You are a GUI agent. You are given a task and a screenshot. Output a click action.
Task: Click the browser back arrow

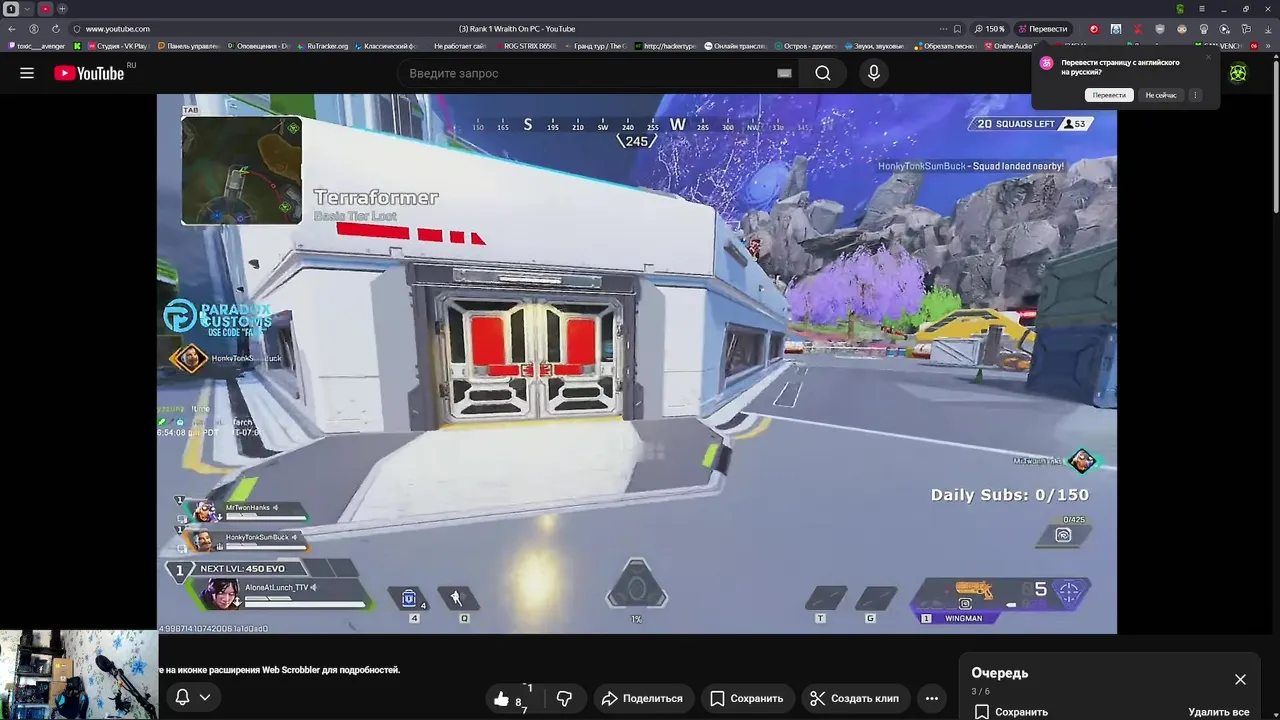coord(12,29)
